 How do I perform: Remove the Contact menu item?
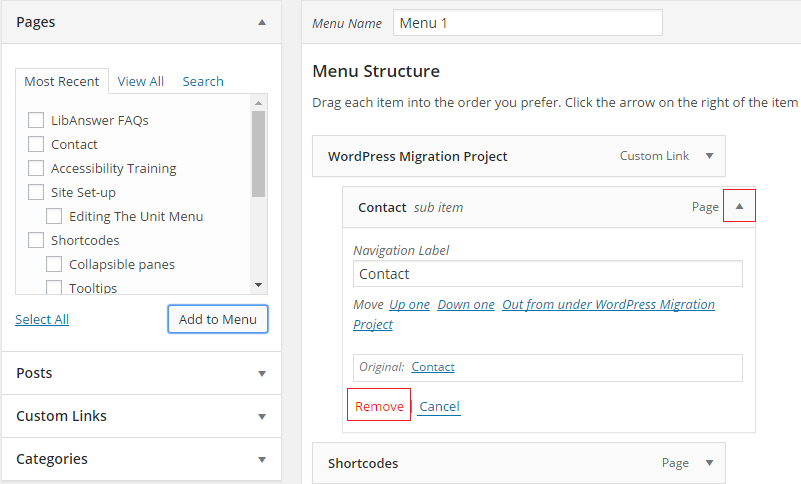coord(379,406)
